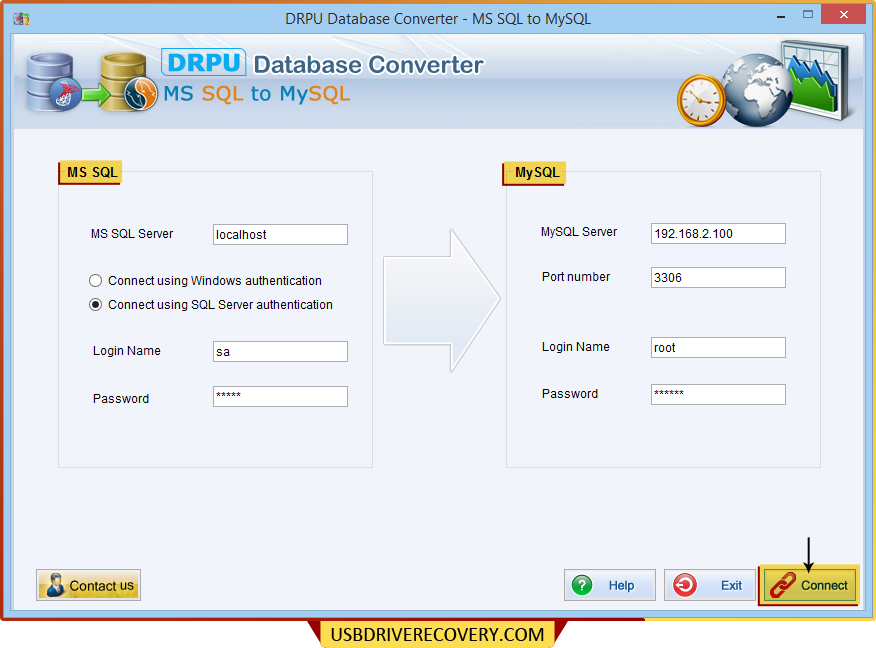
Task: Click the 'Port number' label text
Action: click(575, 277)
